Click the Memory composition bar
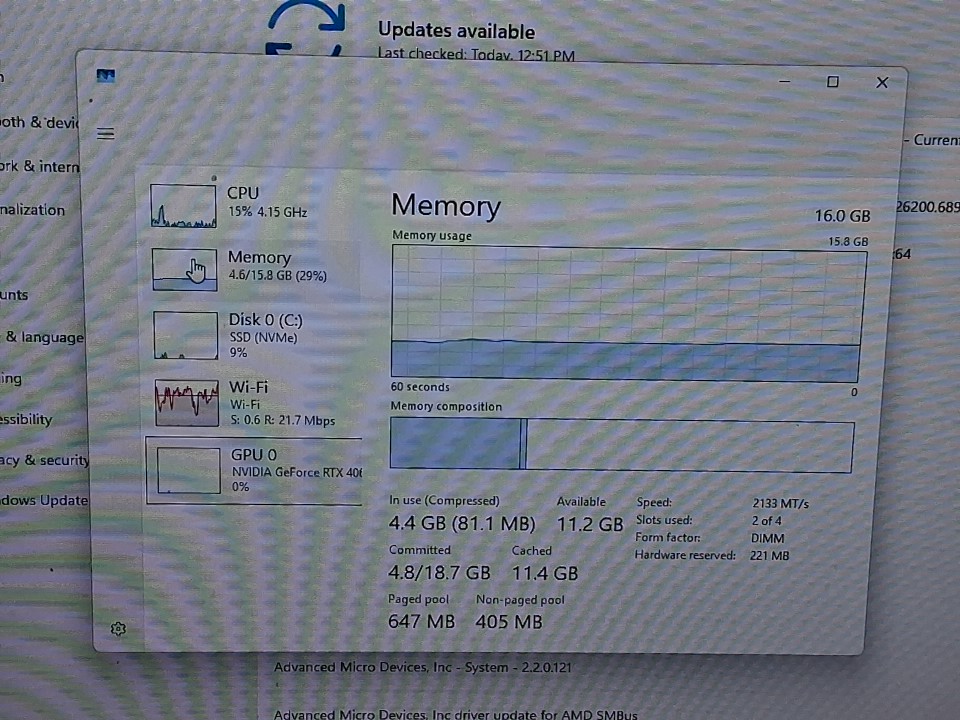 (620, 445)
